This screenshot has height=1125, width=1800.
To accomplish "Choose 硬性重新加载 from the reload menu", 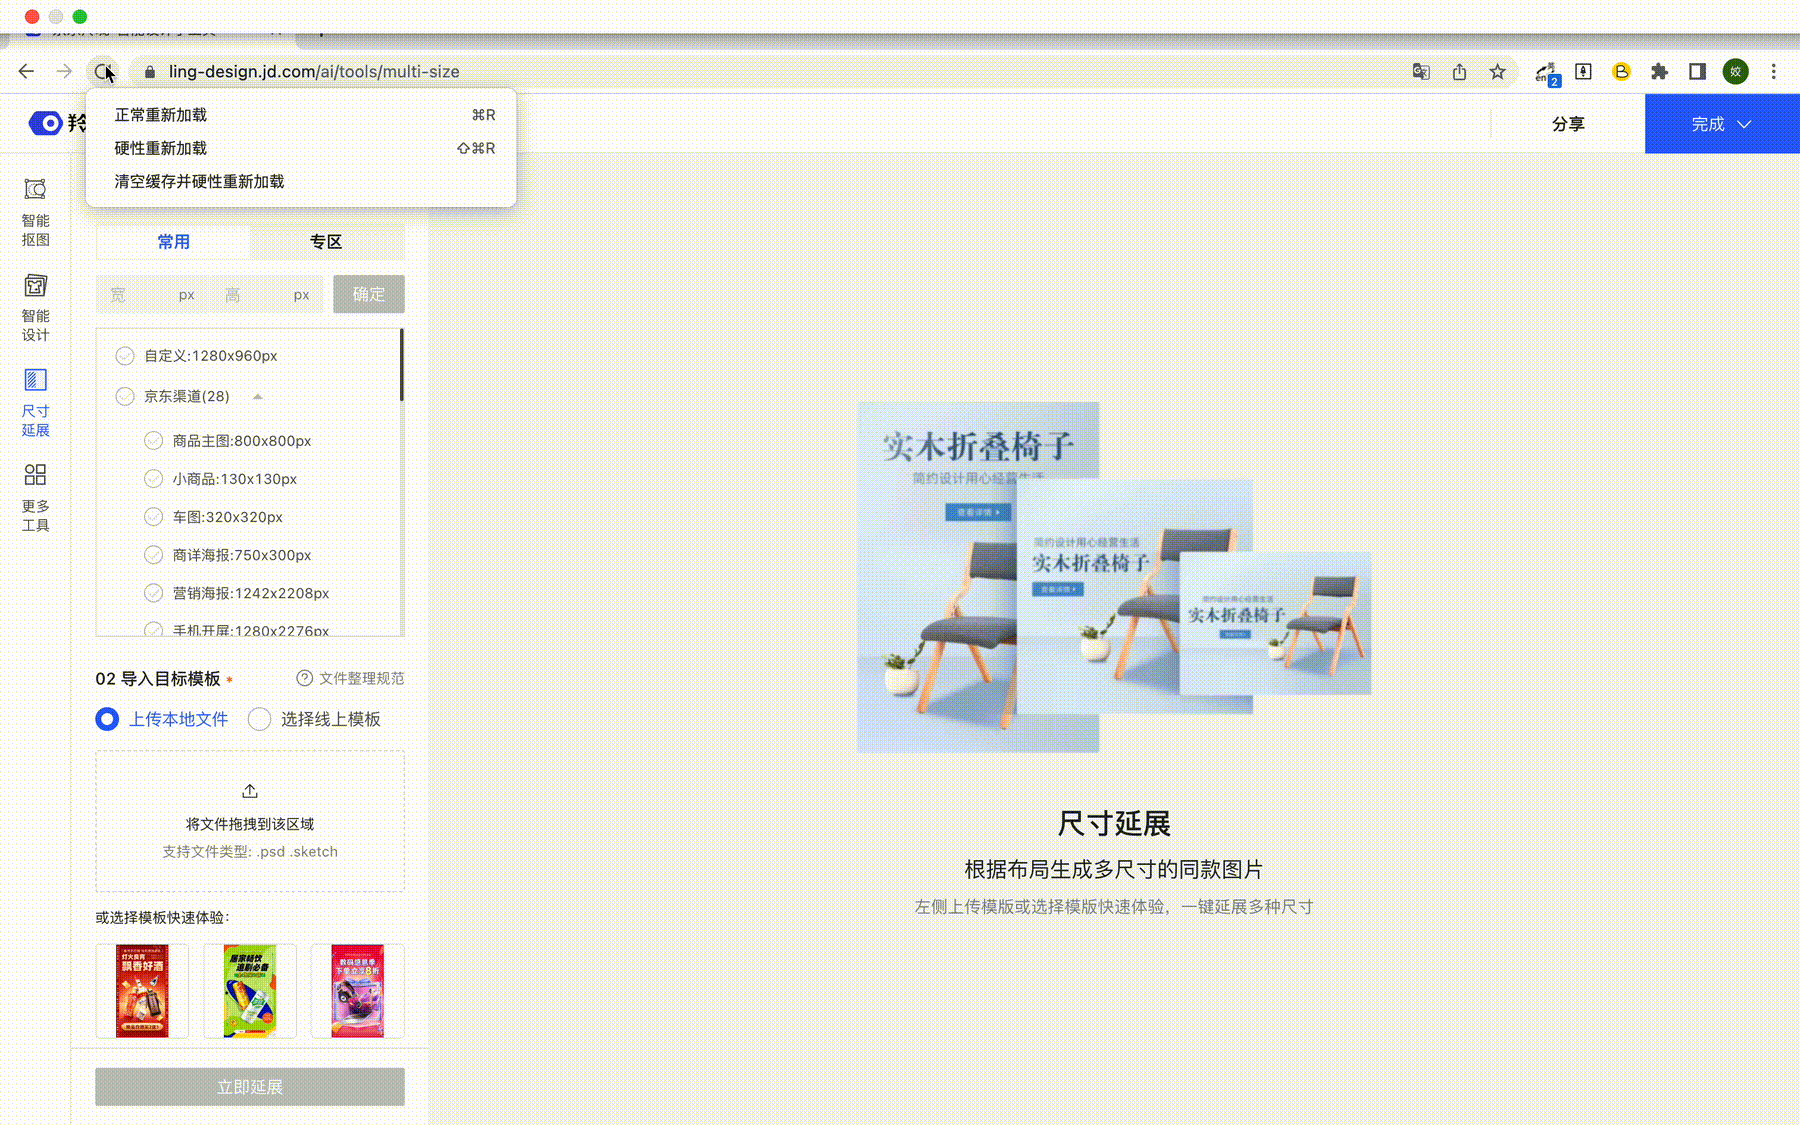I will click(160, 148).
